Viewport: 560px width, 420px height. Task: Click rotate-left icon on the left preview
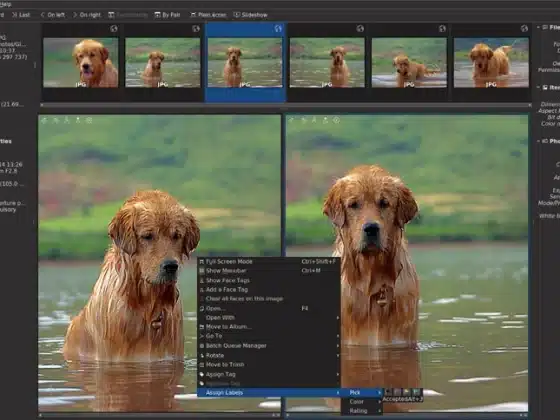coord(45,121)
